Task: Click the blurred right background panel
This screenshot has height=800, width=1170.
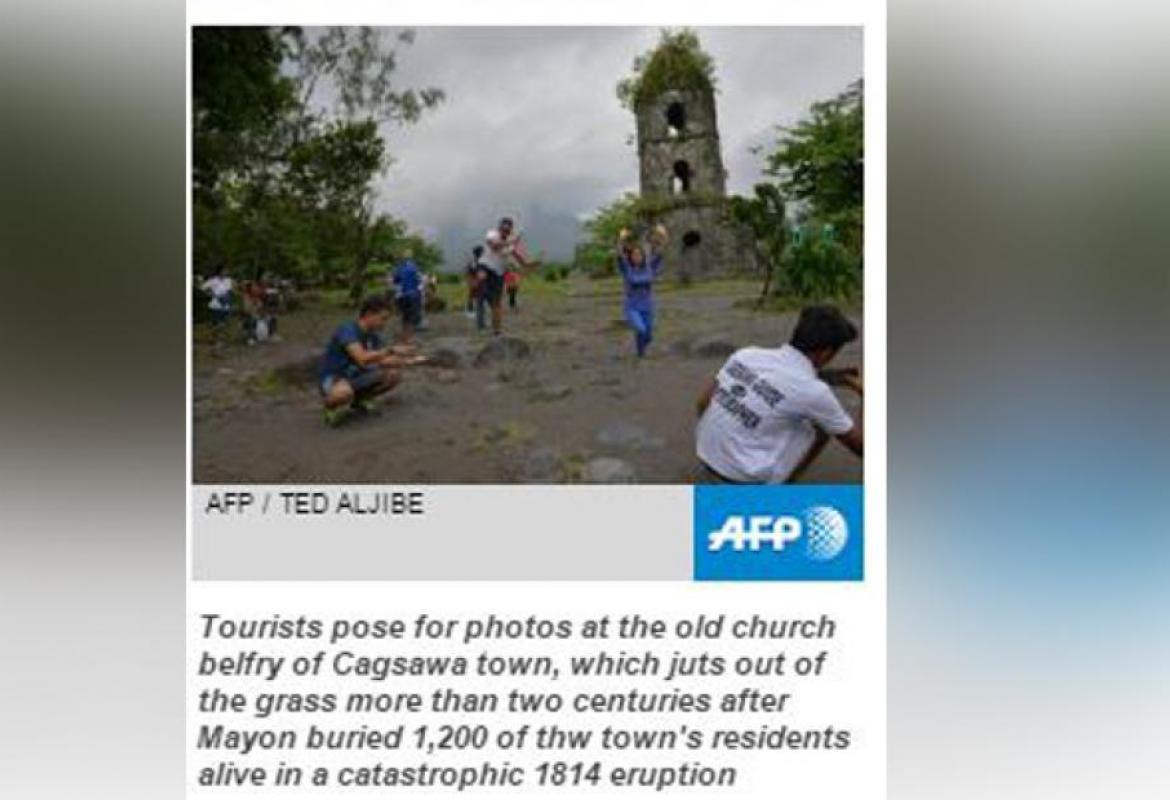Action: [1028, 400]
